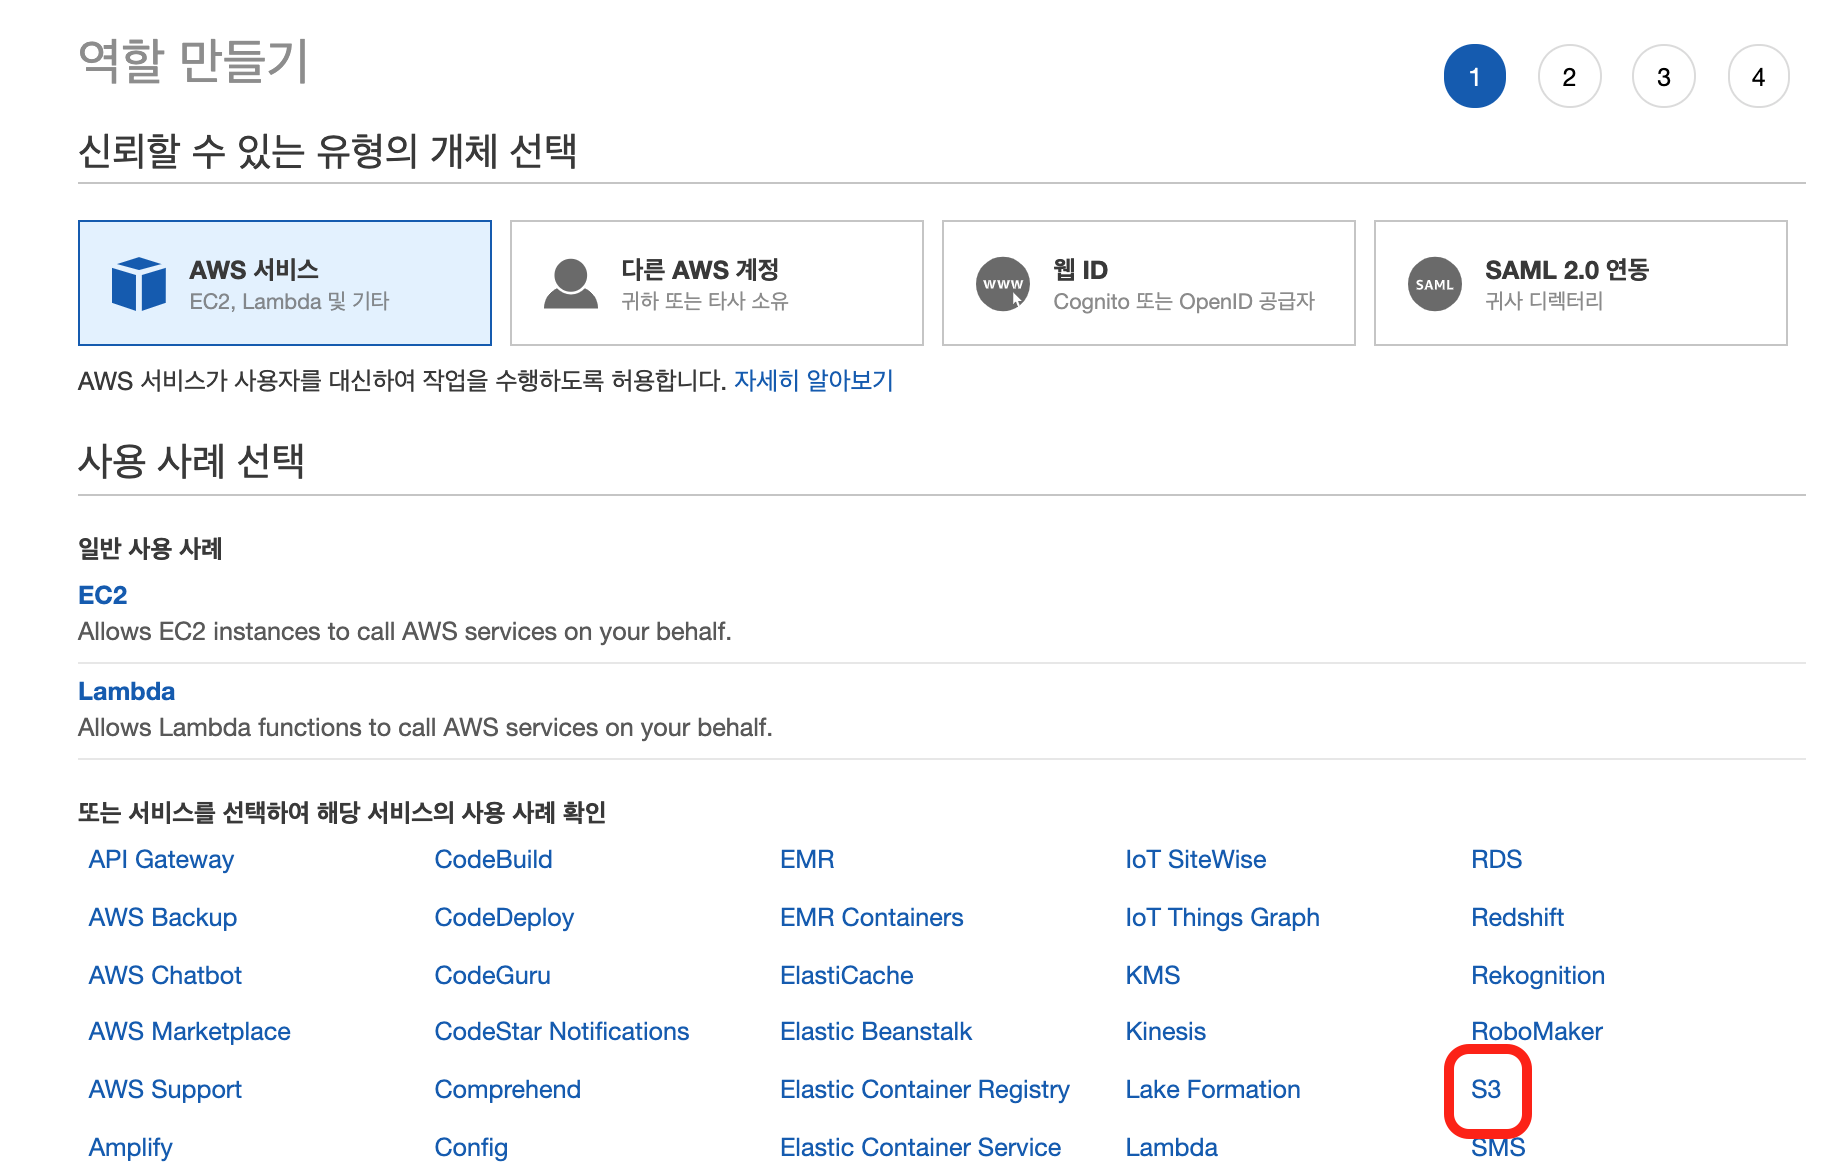Select the SAML 2.0 연동 entity card
This screenshot has width=1830, height=1174.
(1581, 283)
